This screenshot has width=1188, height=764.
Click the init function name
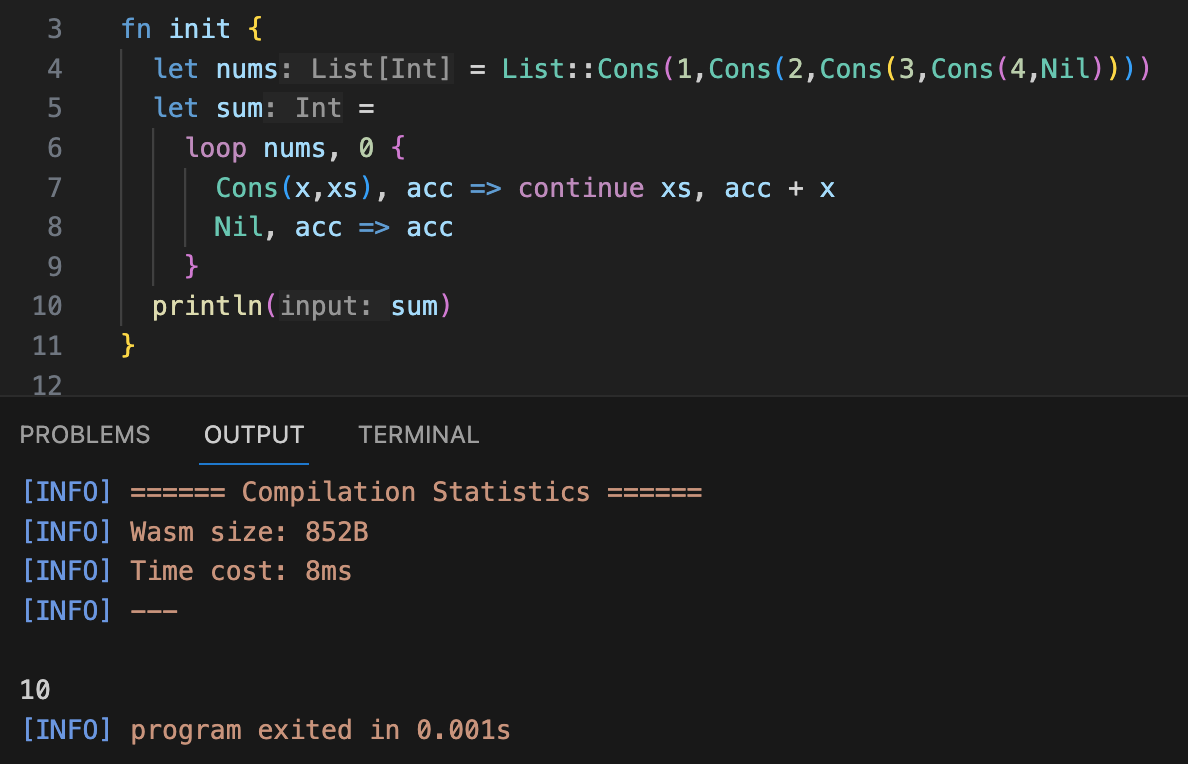point(199,29)
